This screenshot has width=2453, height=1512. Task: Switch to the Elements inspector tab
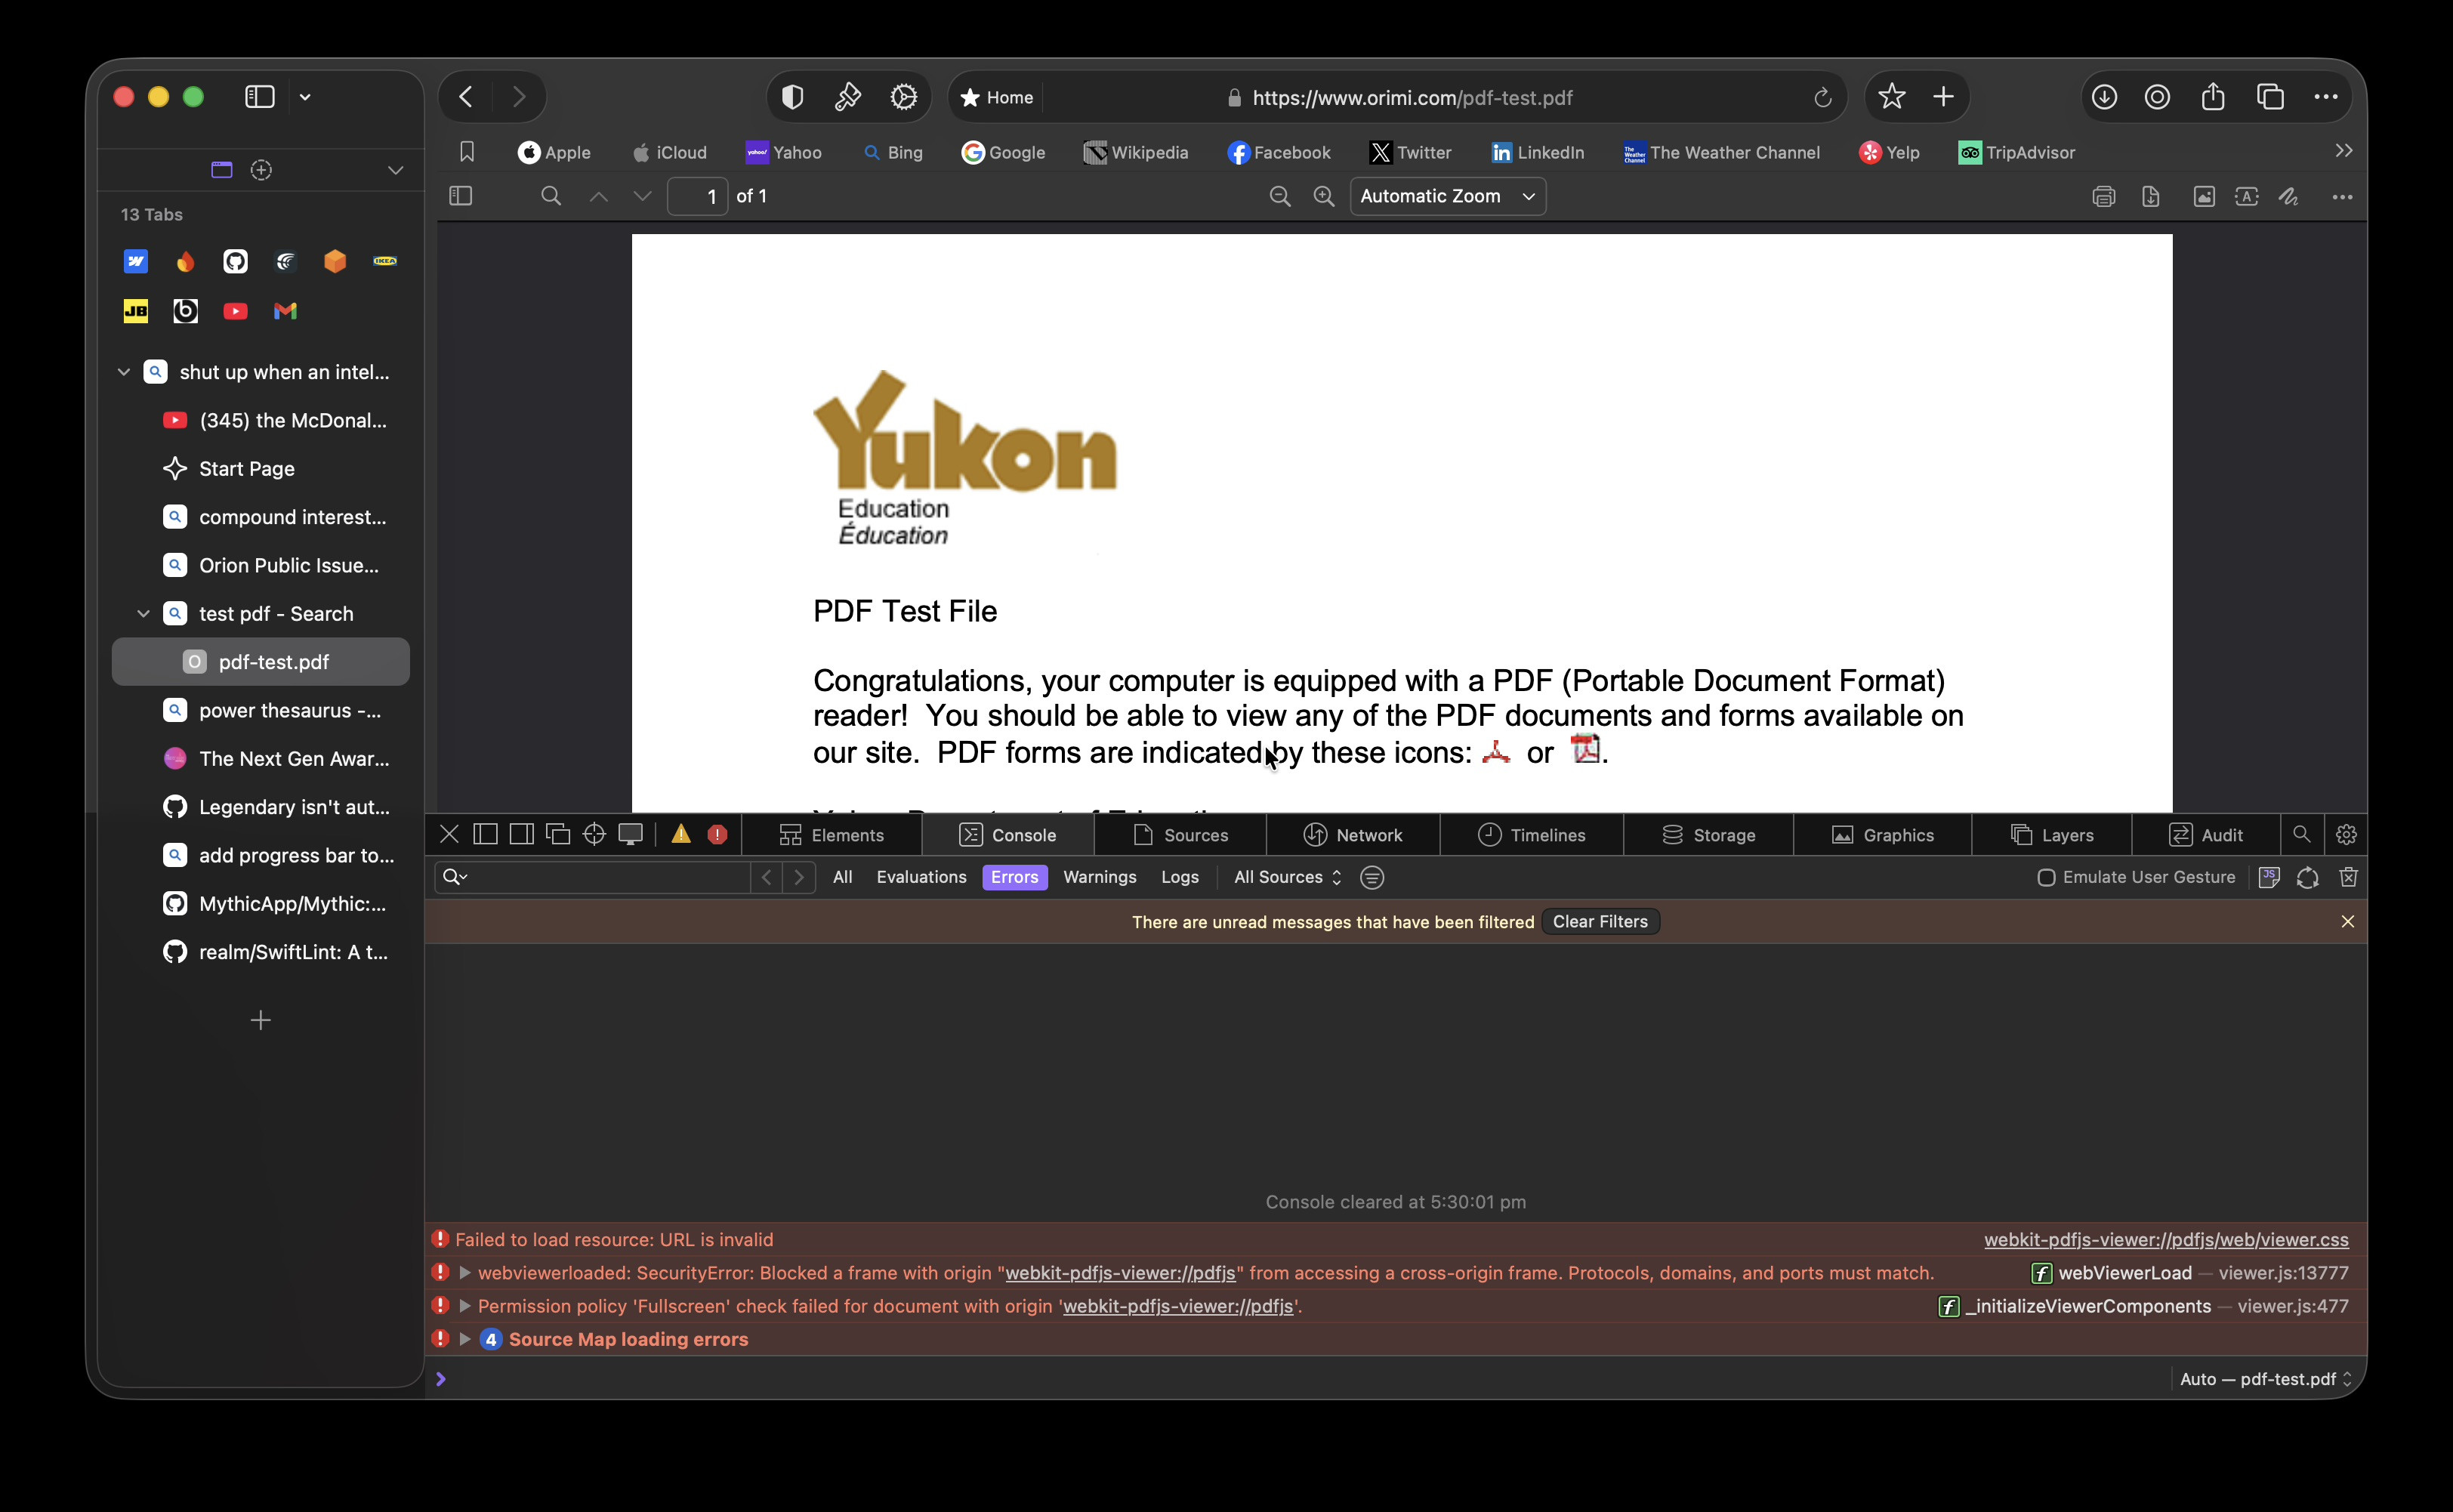tap(832, 835)
